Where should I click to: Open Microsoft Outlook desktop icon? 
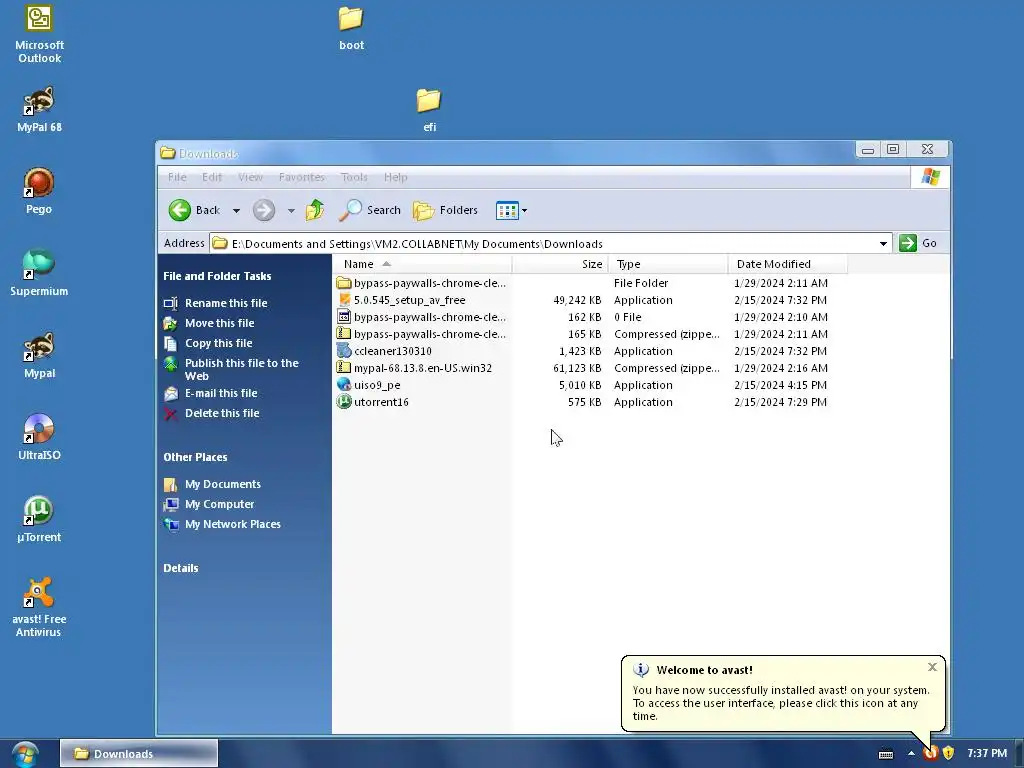coord(39,34)
